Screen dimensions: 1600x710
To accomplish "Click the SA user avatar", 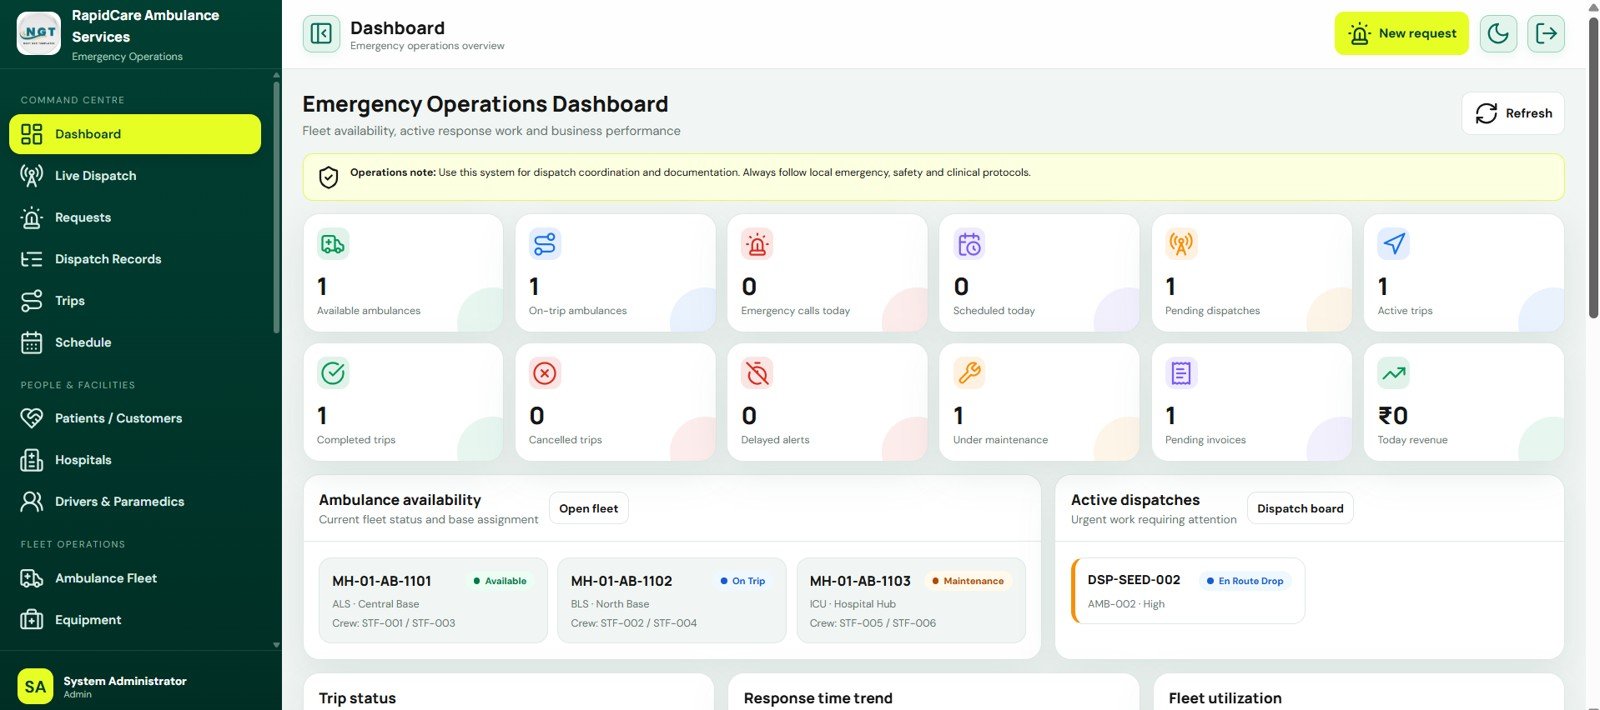I will pyautogui.click(x=35, y=686).
